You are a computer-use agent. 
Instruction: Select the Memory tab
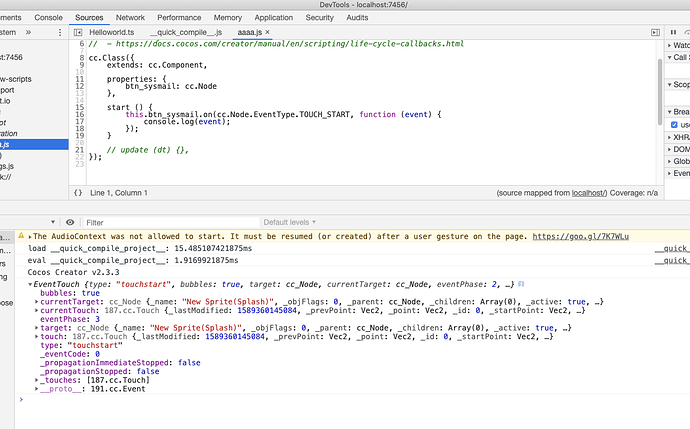(228, 18)
